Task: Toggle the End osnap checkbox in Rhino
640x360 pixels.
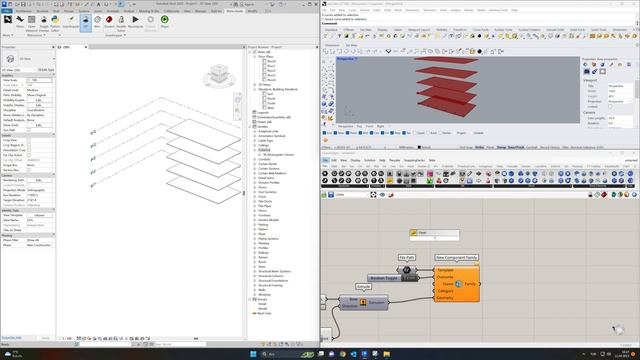Action: point(324,133)
